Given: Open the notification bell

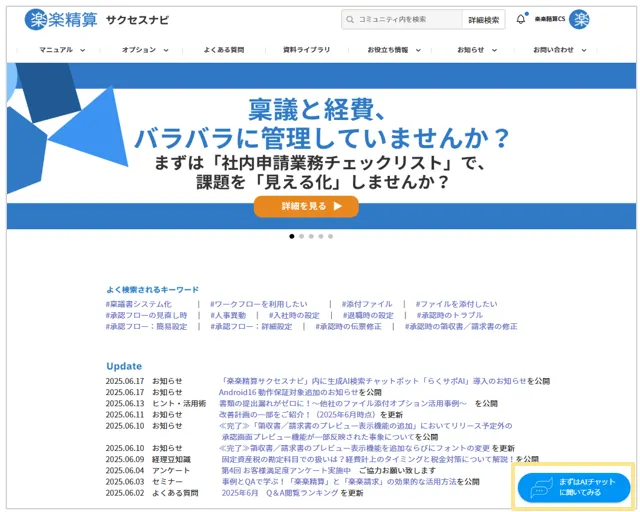Looking at the screenshot, I should (x=521, y=19).
